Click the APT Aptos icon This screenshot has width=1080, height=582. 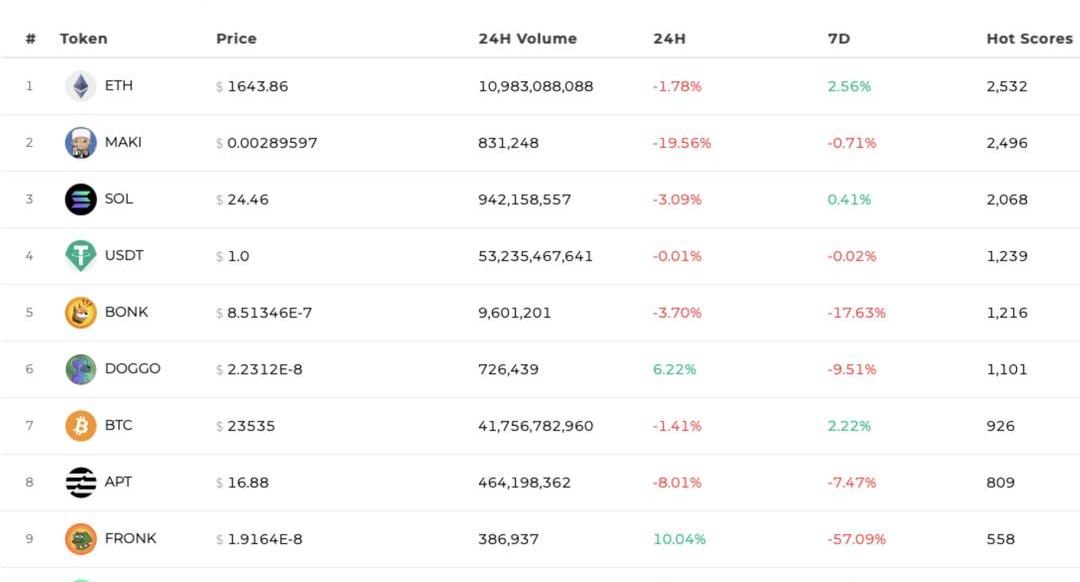(81, 482)
